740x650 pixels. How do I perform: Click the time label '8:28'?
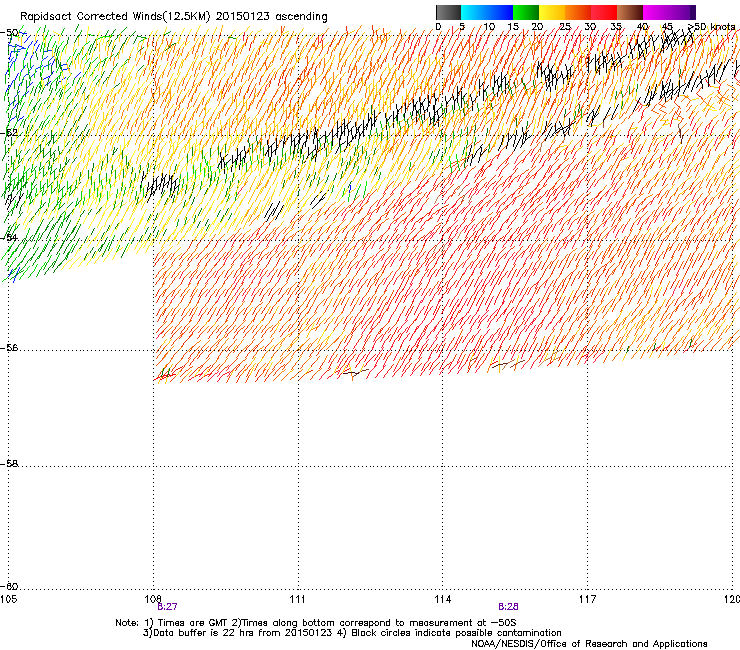508,607
